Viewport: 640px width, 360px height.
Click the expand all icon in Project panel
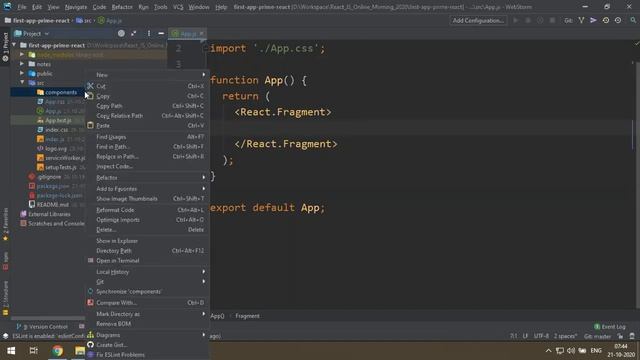coord(134,33)
